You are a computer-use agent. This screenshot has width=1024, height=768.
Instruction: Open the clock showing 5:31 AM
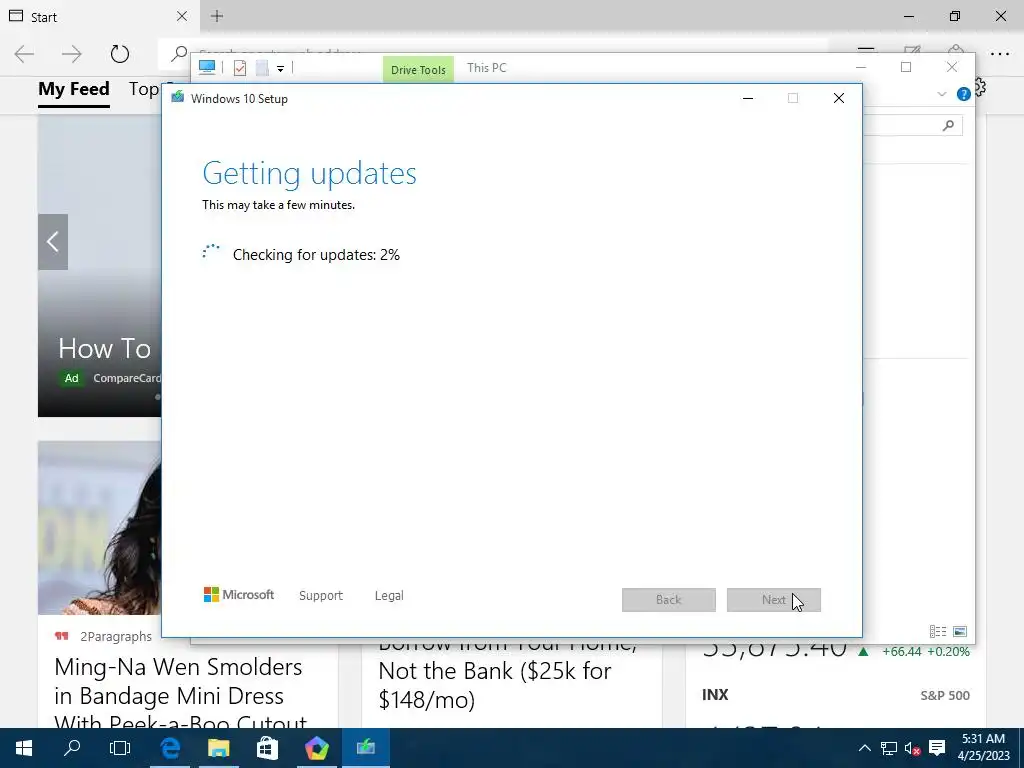click(x=984, y=748)
